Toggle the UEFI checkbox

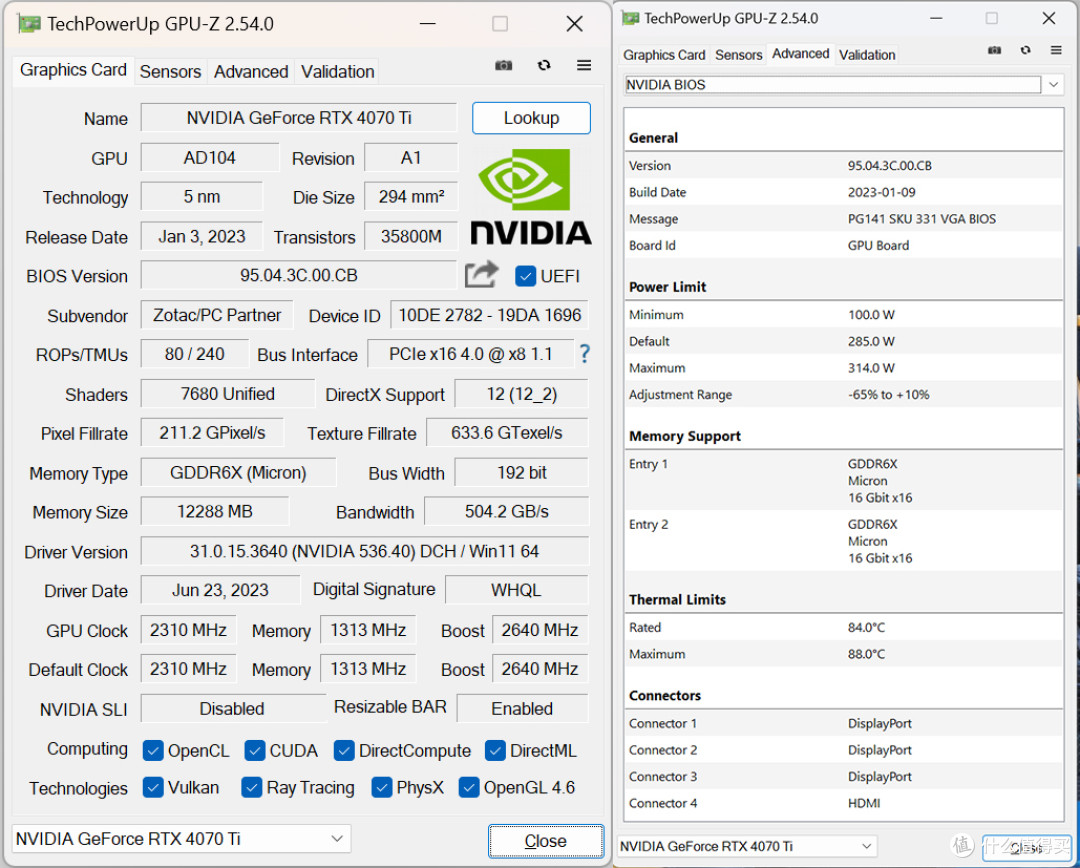(525, 277)
